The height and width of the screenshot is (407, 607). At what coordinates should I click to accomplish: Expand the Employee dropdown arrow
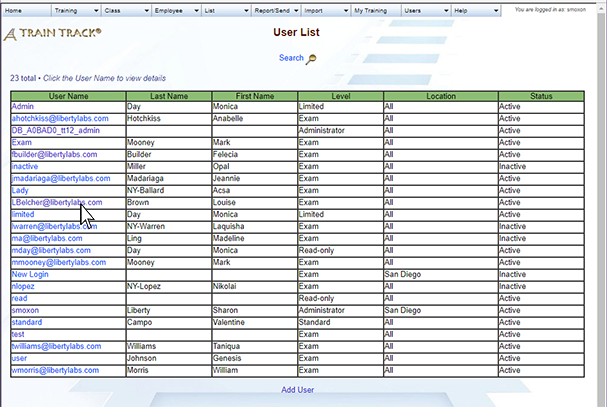(196, 11)
